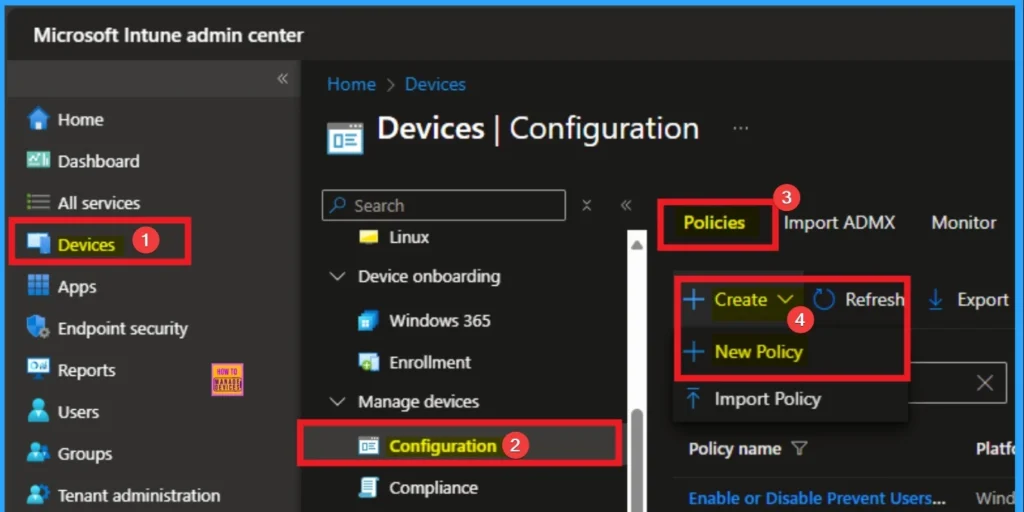1024x512 pixels.
Task: Select Enrollment menu item text
Action: coord(430,362)
